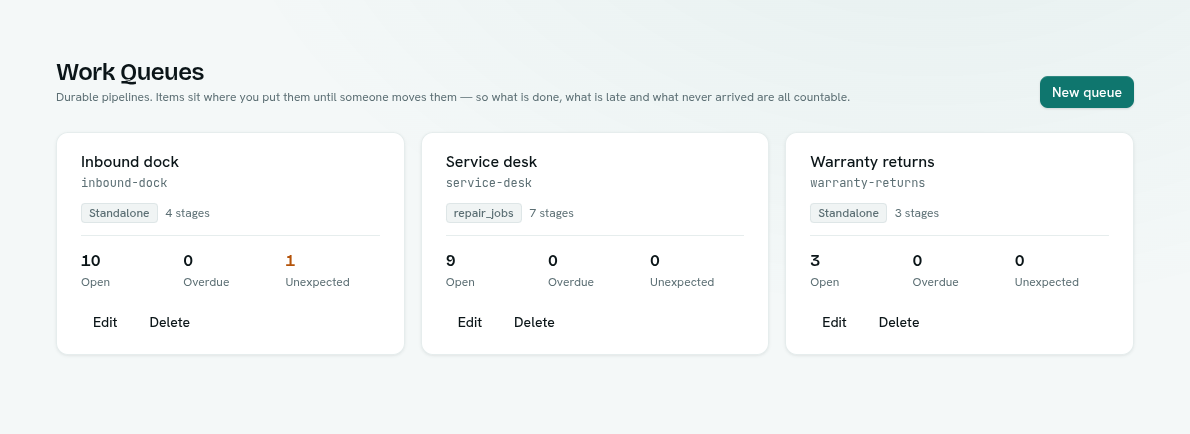Click the '3 stages' label
Image resolution: width=1190 pixels, height=434 pixels.
917,213
